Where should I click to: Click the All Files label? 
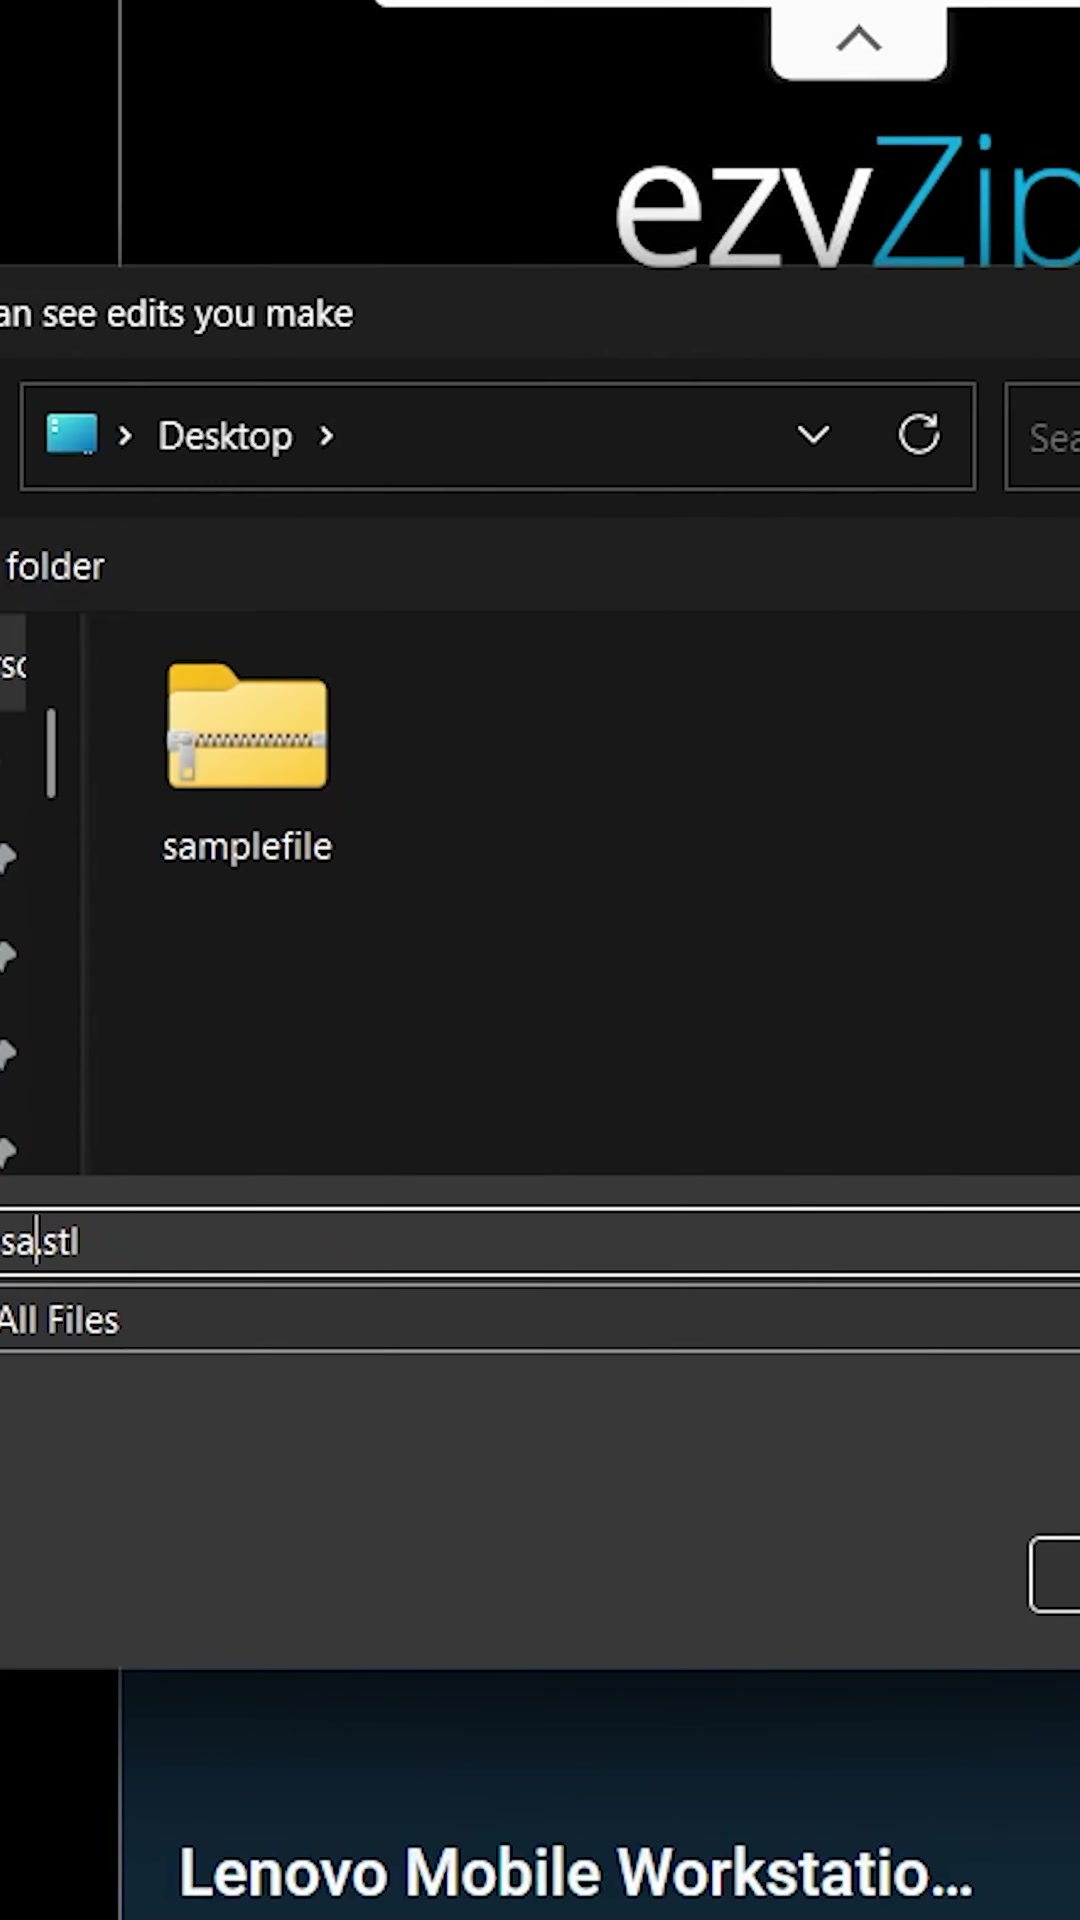point(58,1320)
